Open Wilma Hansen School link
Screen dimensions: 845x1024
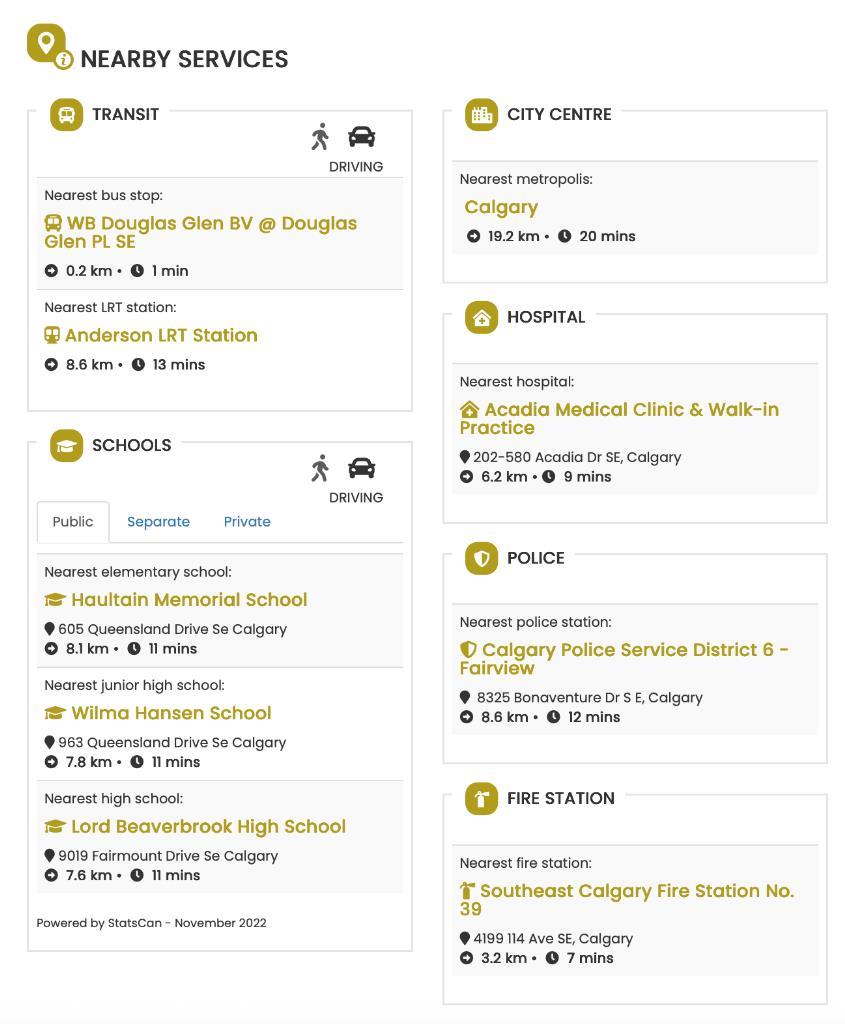pyautogui.click(x=170, y=713)
